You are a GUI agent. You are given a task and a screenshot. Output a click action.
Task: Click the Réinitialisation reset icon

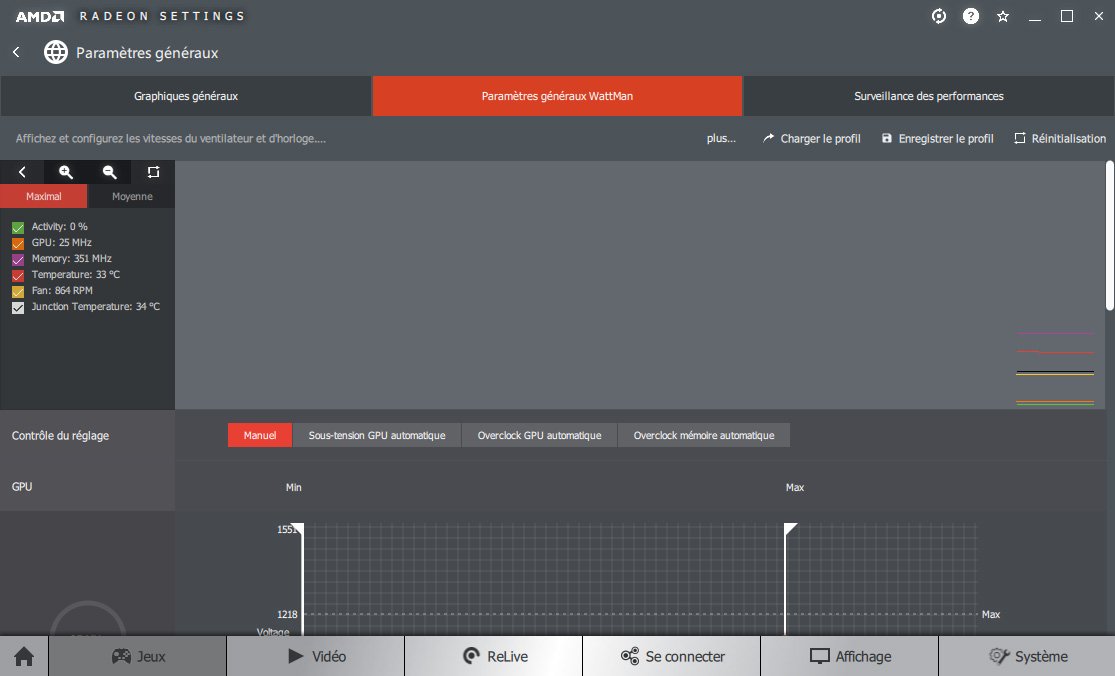pos(1020,138)
